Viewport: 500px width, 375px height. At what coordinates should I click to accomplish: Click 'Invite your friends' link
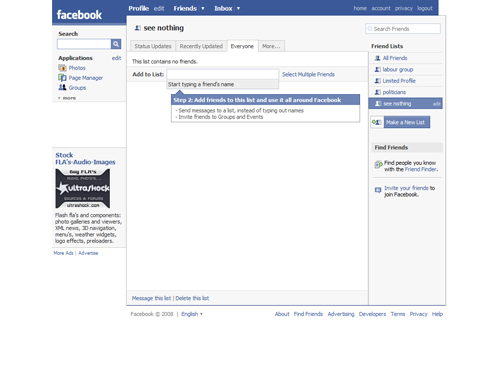406,188
